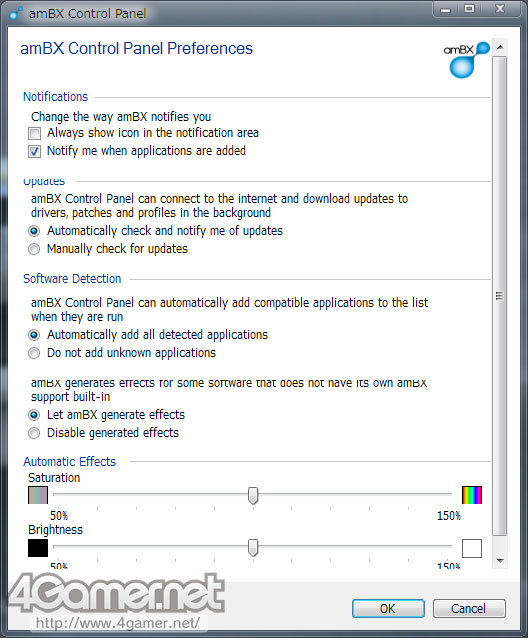Viewport: 528px width, 638px height.
Task: Select Manually check for updates
Action: [34, 249]
